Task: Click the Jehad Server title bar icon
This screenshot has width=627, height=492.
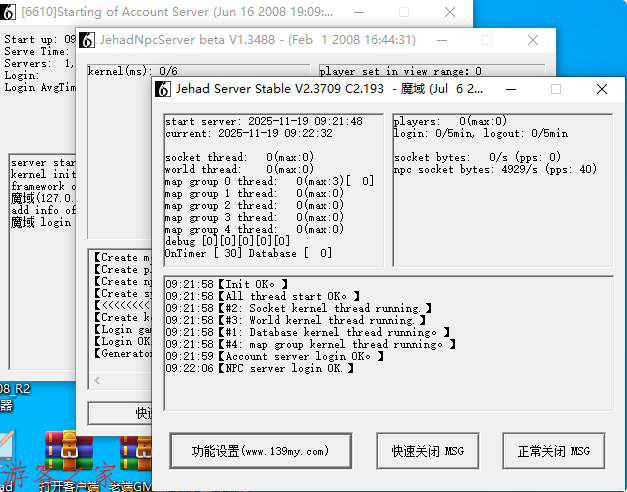Action: (x=164, y=89)
